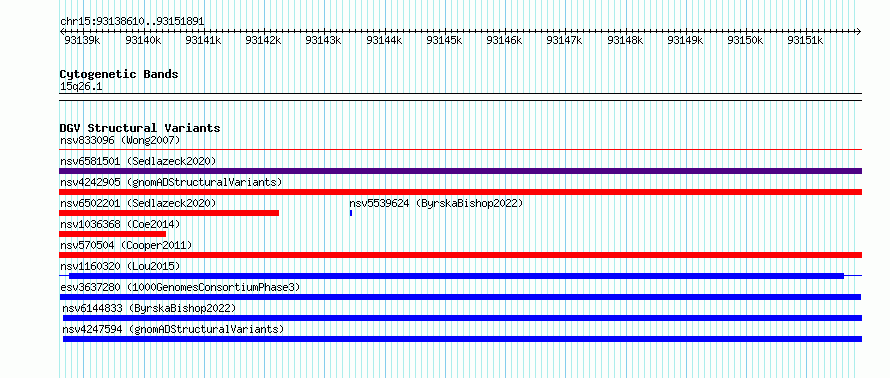Select the 15q26.1 band label
The width and height of the screenshot is (890, 378).
81,87
